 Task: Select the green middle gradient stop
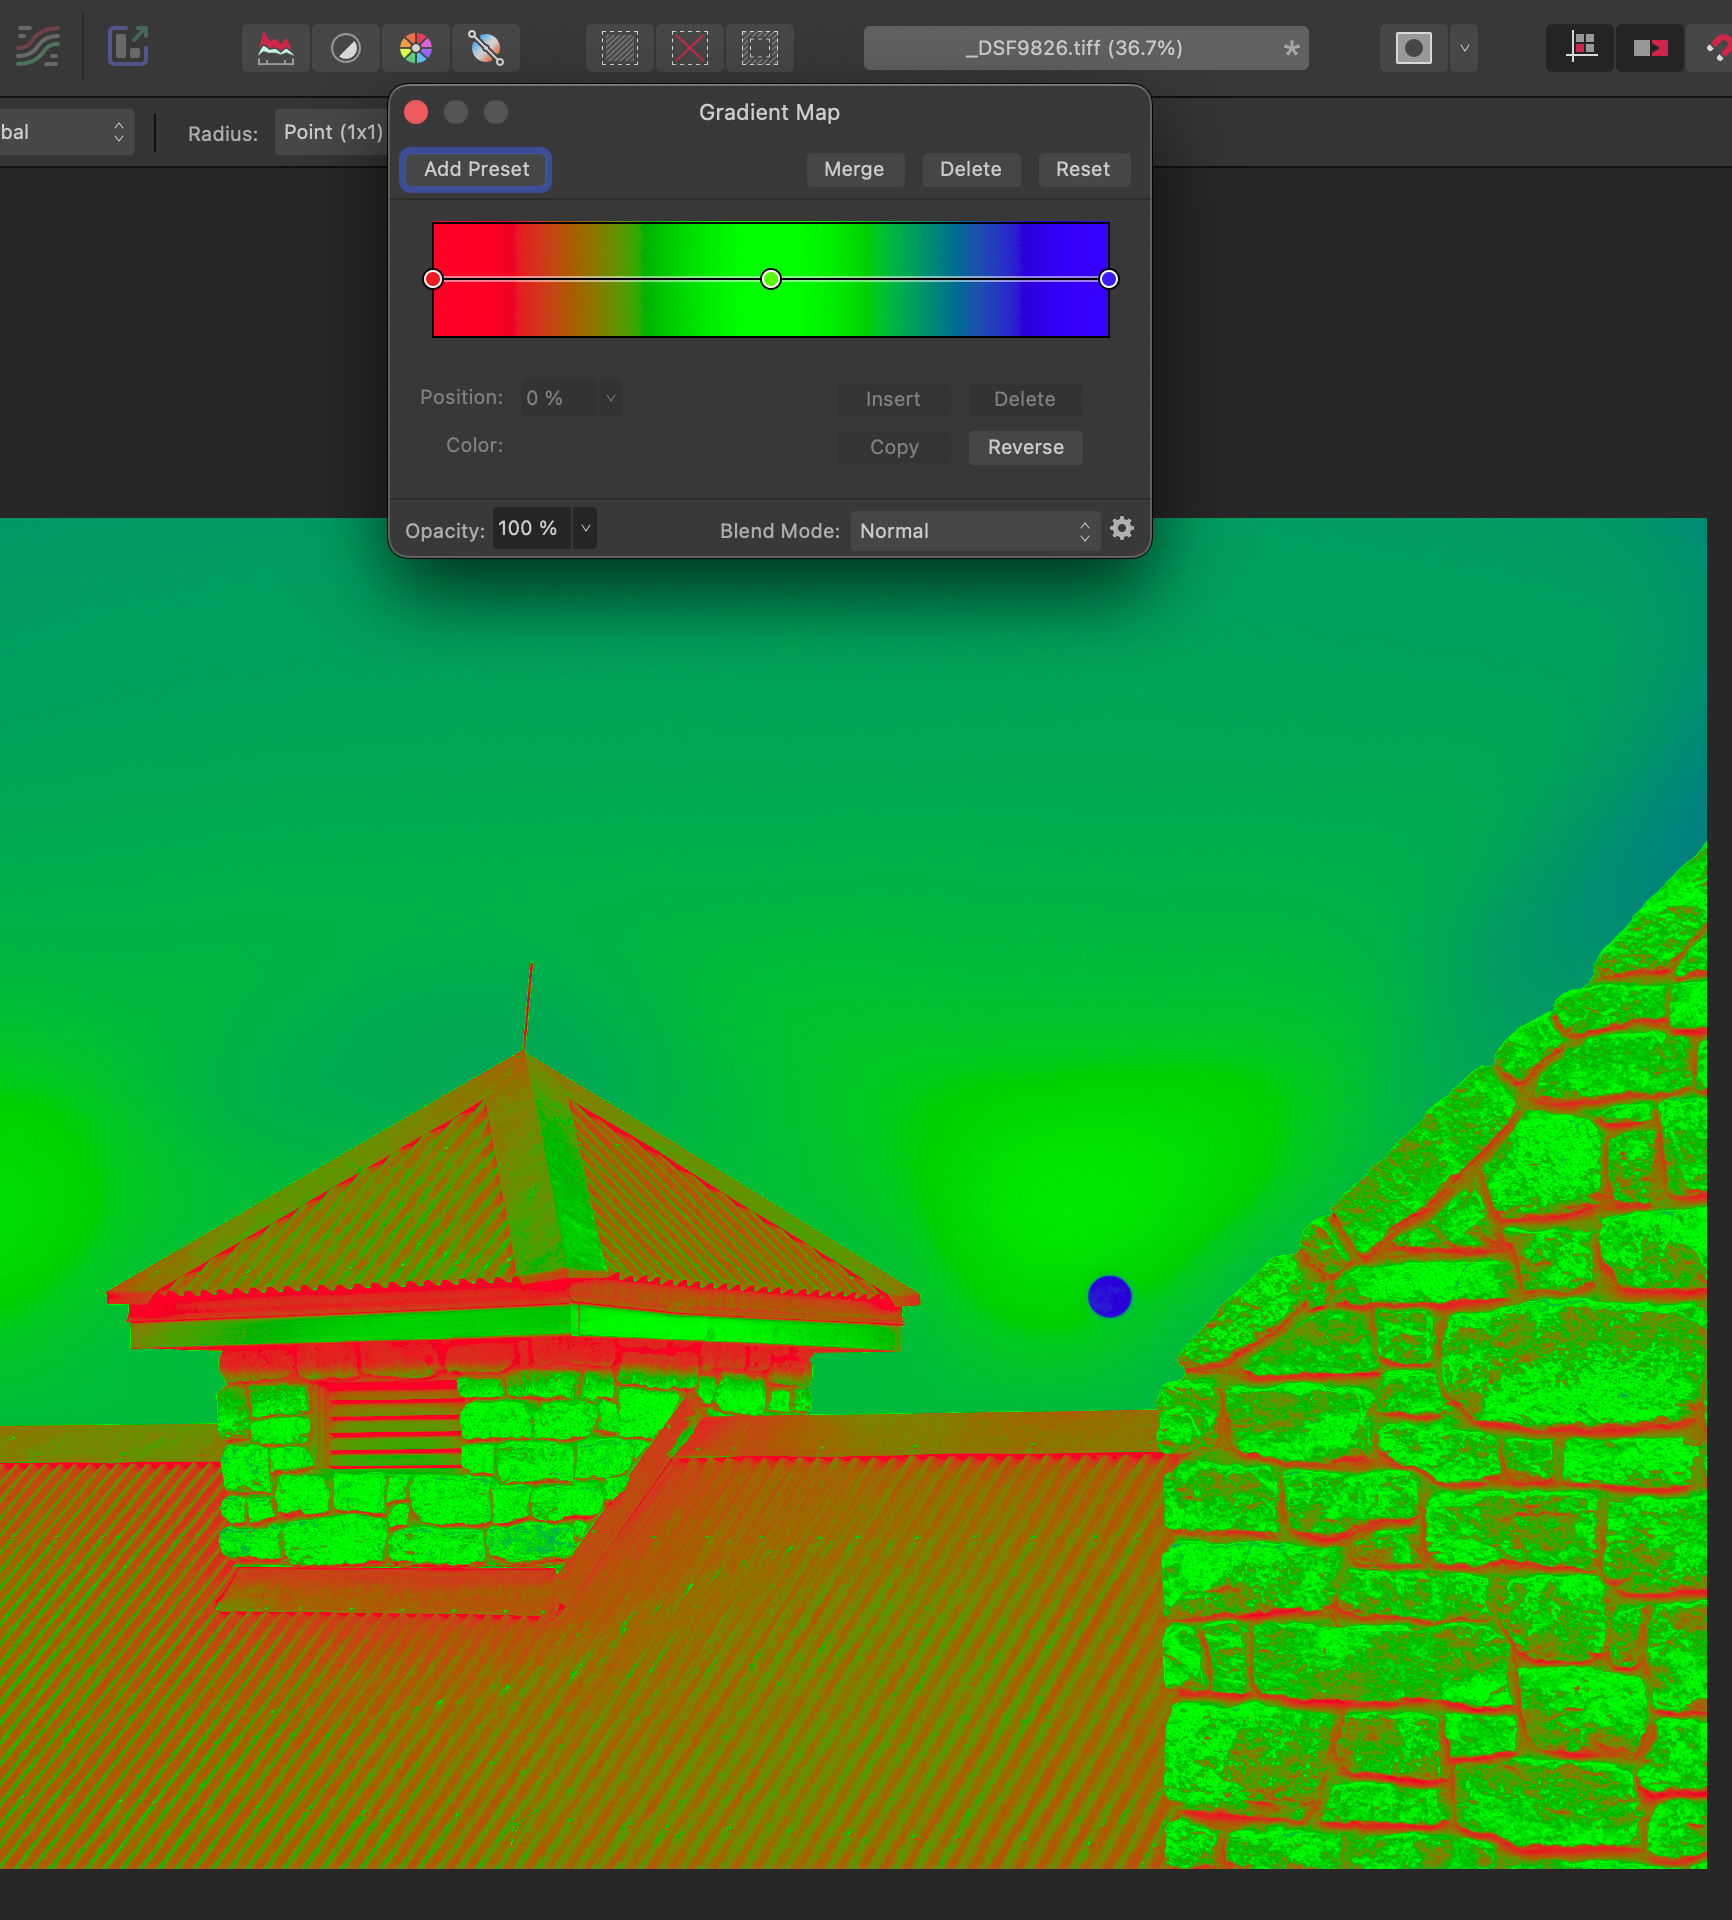(x=771, y=279)
